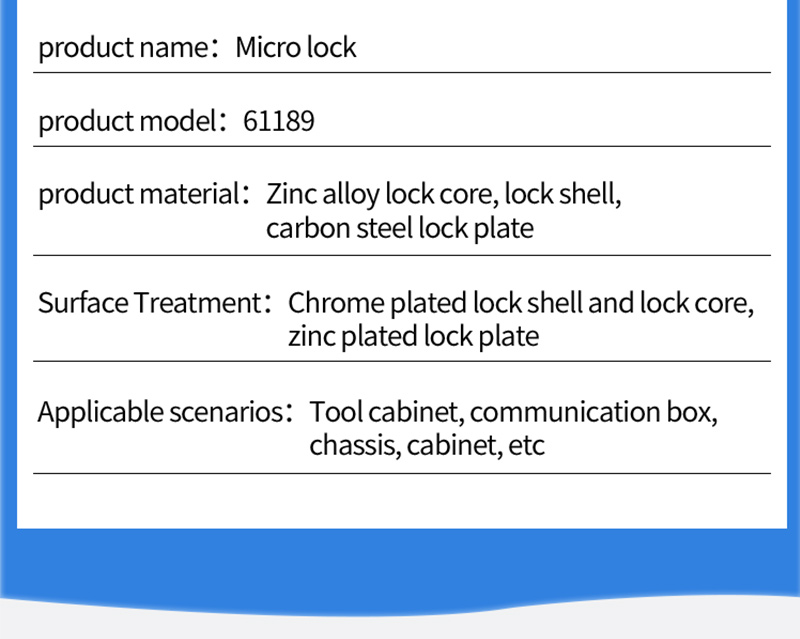Click the 'product model' label
This screenshot has height=639, width=800.
tap(128, 122)
